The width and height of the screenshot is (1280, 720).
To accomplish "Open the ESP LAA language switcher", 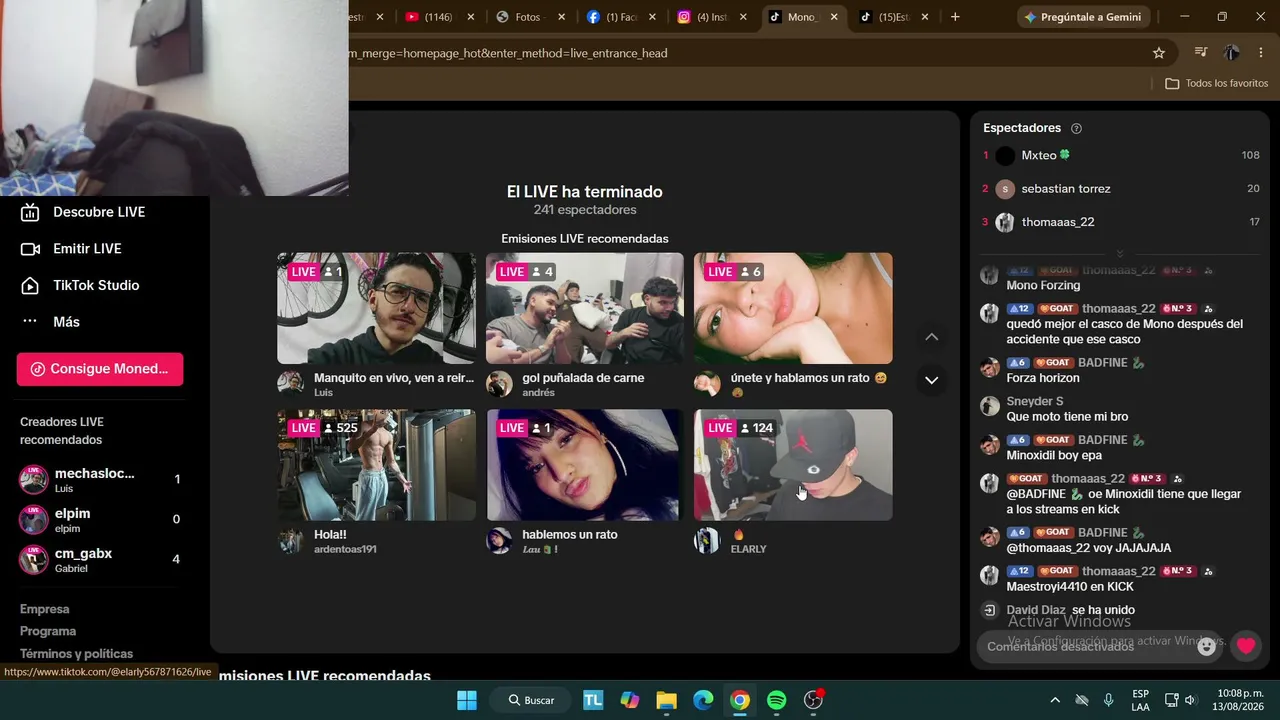I will pyautogui.click(x=1140, y=700).
